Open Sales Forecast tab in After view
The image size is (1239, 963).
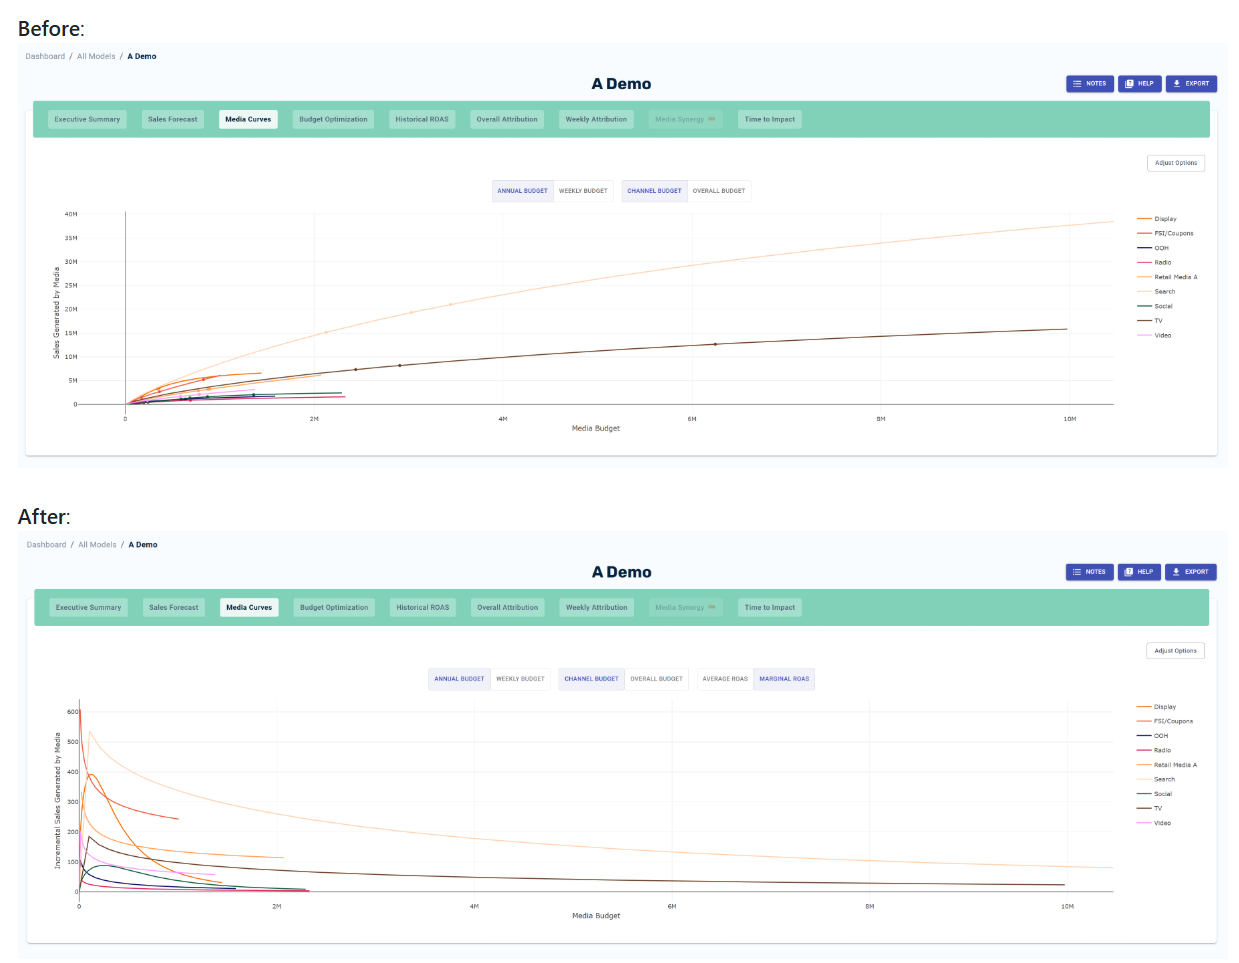click(x=174, y=607)
